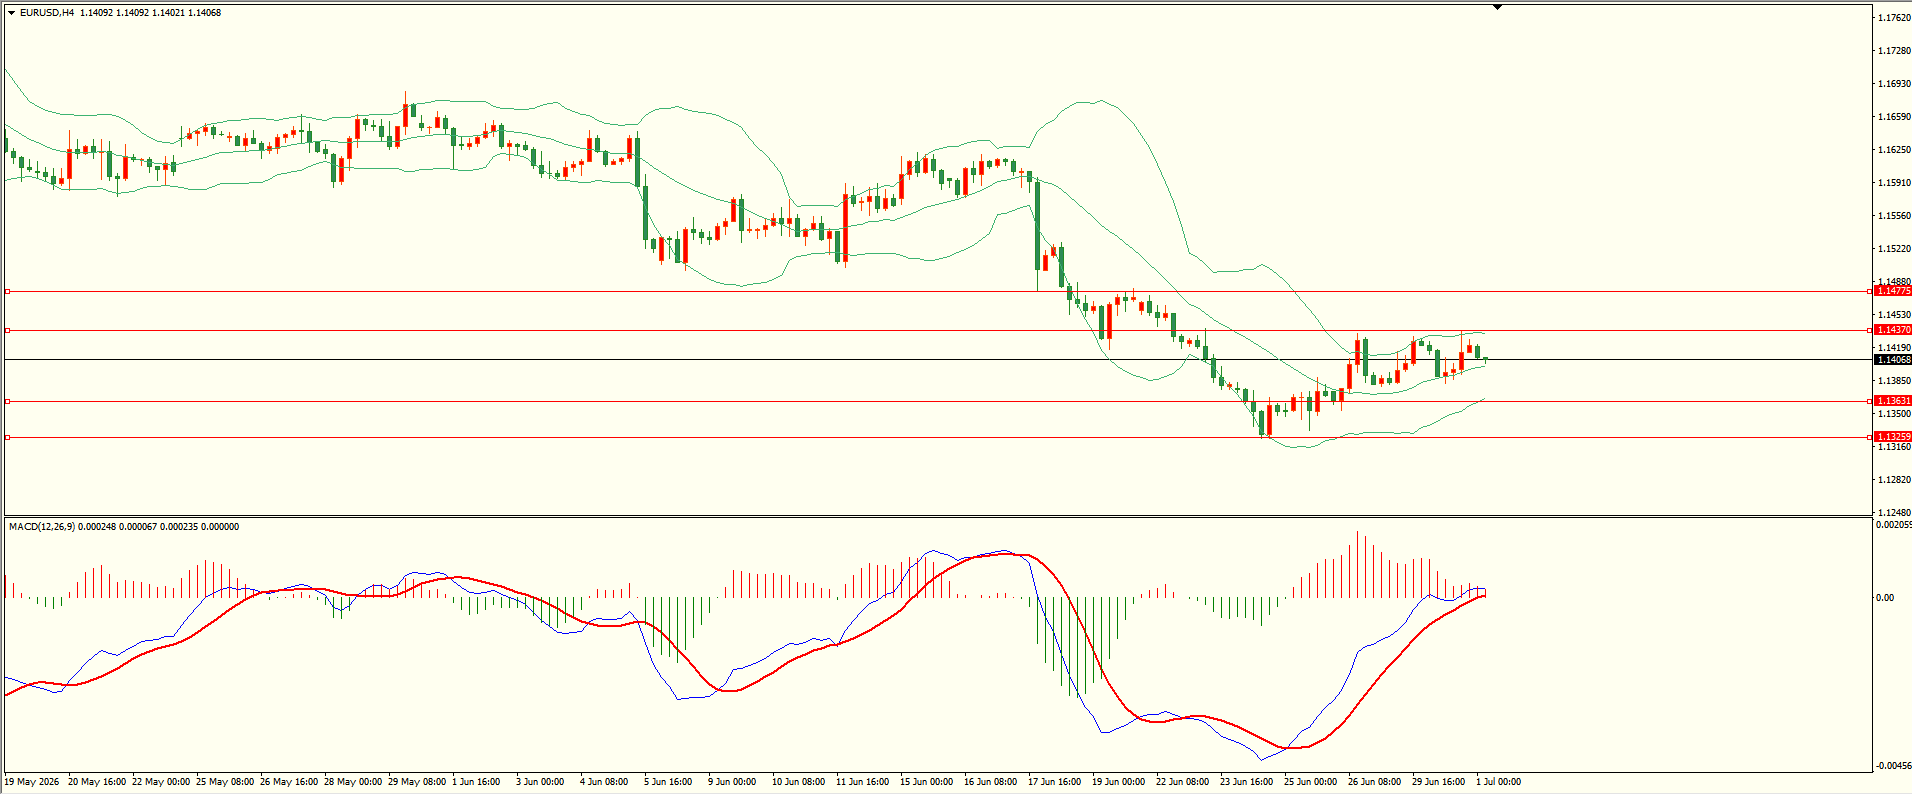Click the 20 May 16:00 time label

tap(97, 782)
